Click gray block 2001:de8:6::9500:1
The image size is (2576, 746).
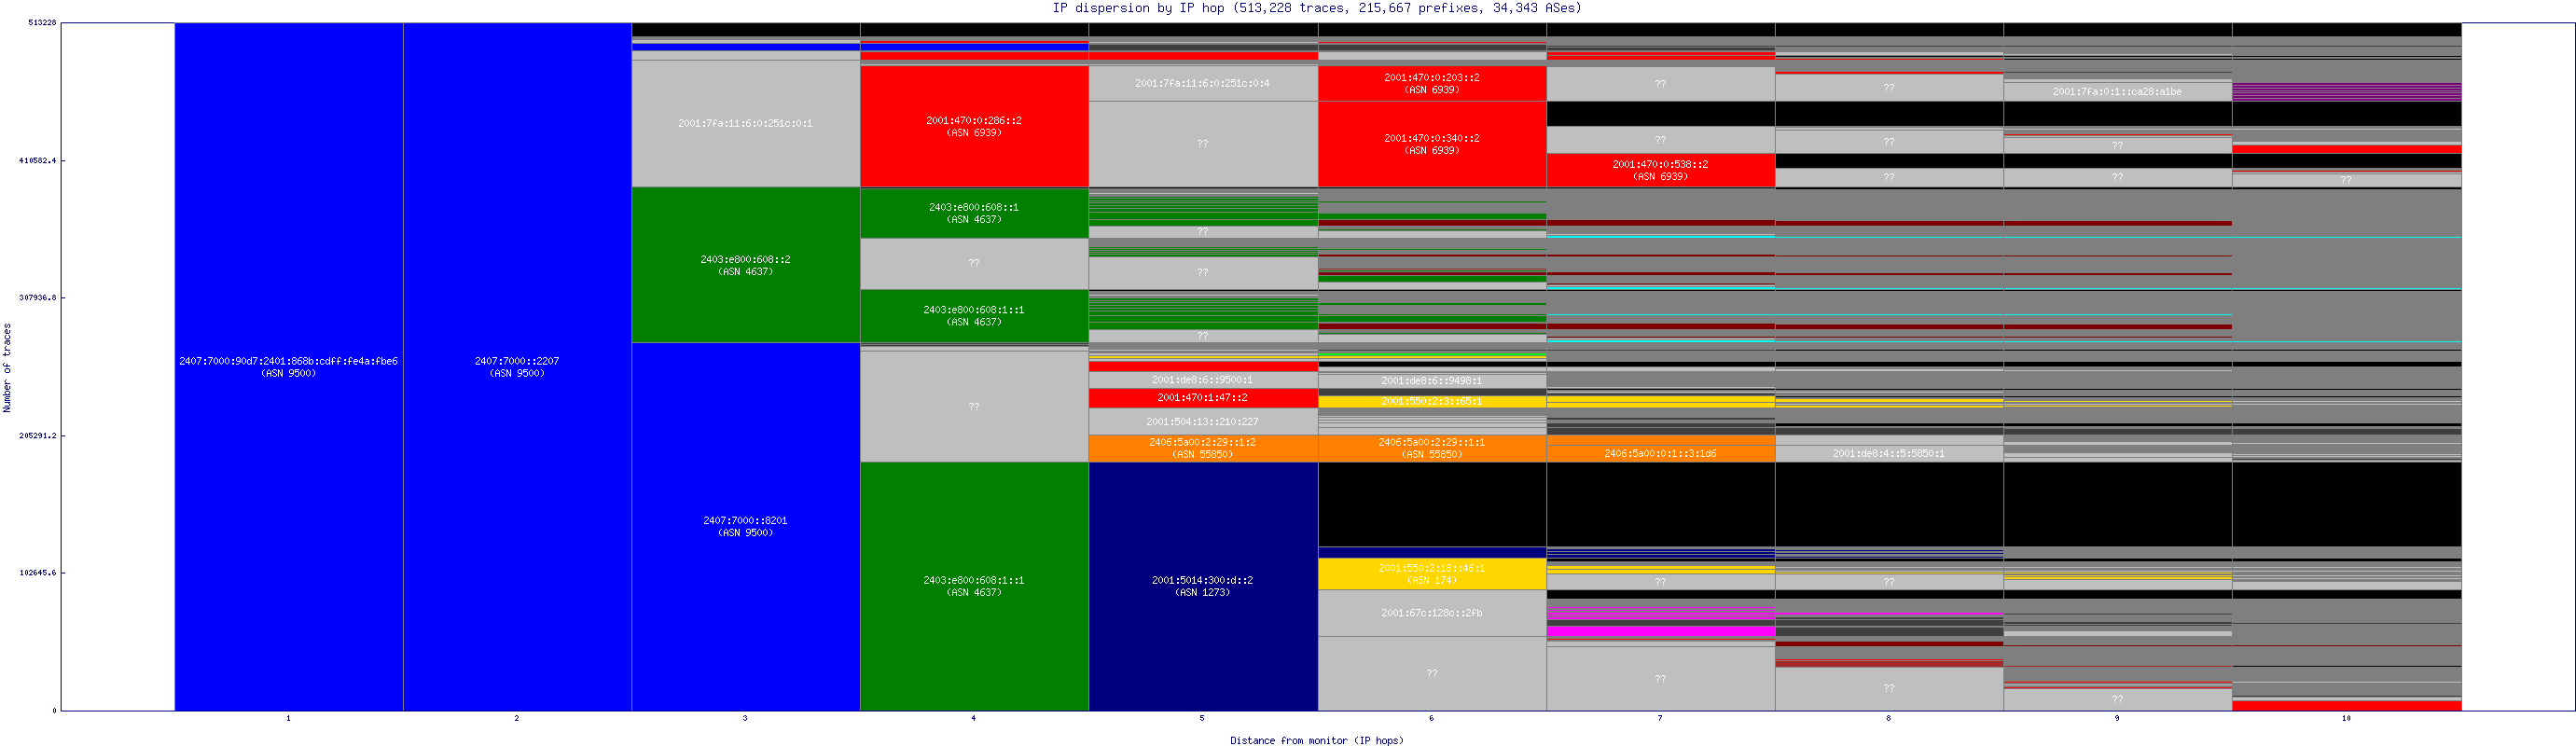pyautogui.click(x=1203, y=380)
